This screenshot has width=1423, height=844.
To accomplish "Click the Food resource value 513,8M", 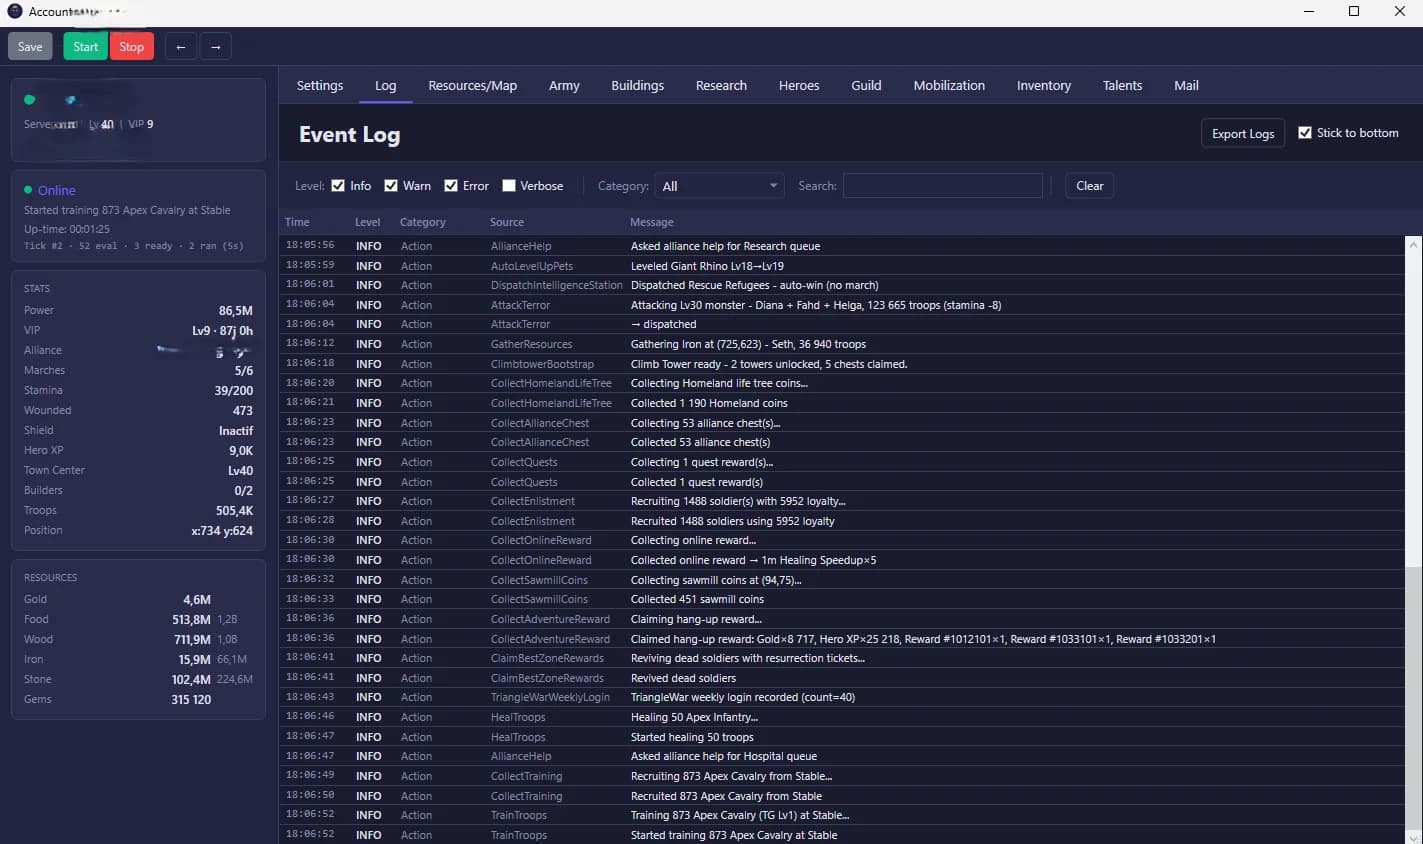I will coord(191,619).
